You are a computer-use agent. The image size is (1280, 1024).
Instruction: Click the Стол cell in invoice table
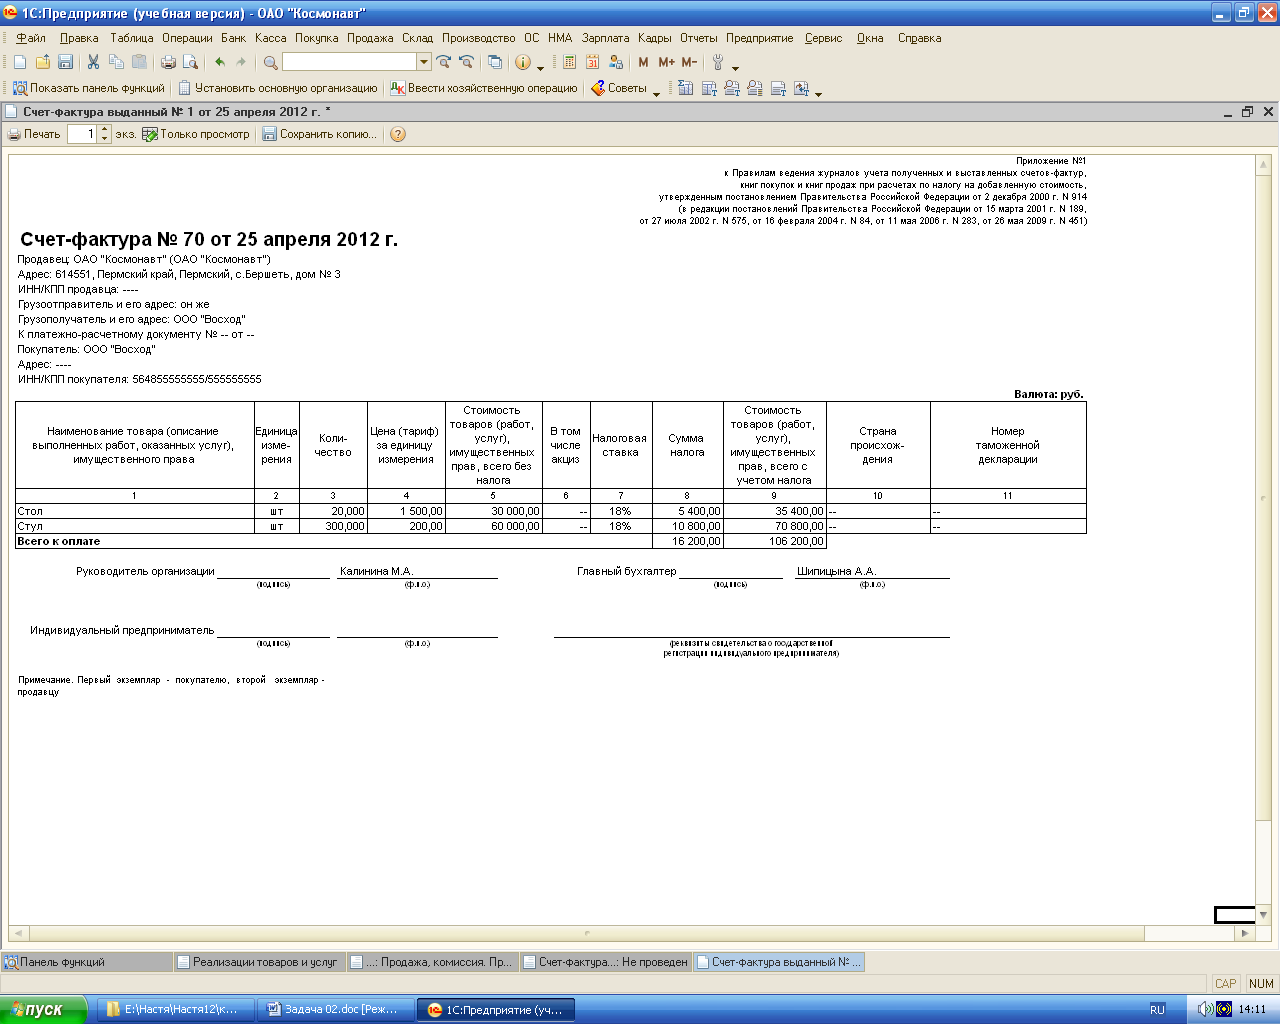coord(135,511)
